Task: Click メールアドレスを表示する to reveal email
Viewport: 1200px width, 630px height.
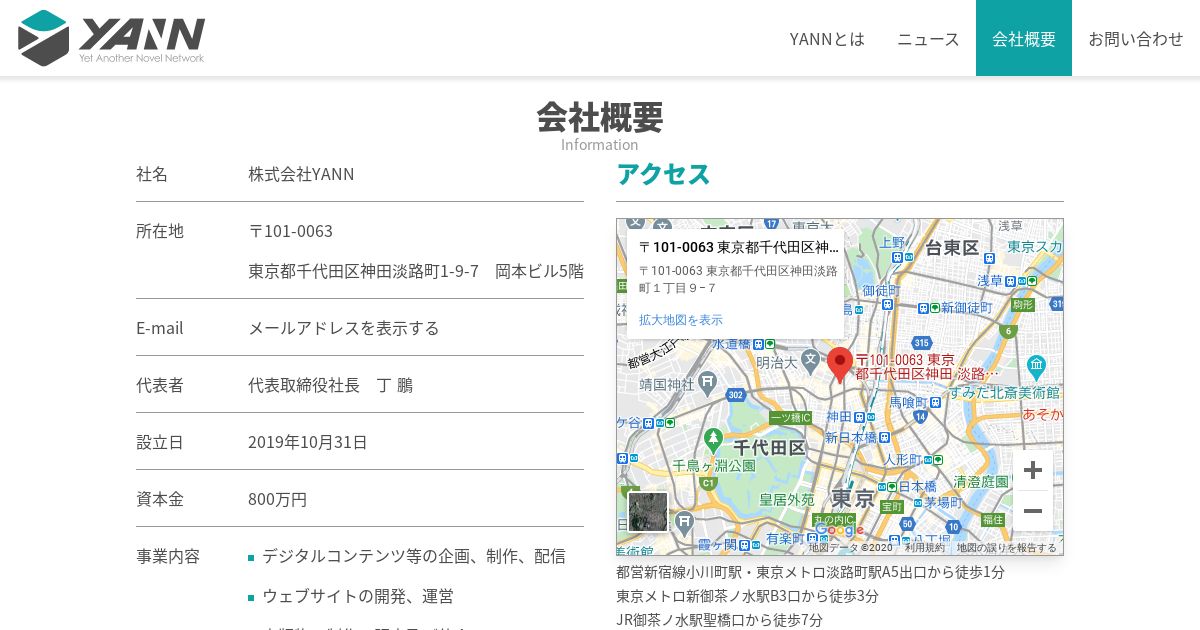Action: tap(344, 328)
